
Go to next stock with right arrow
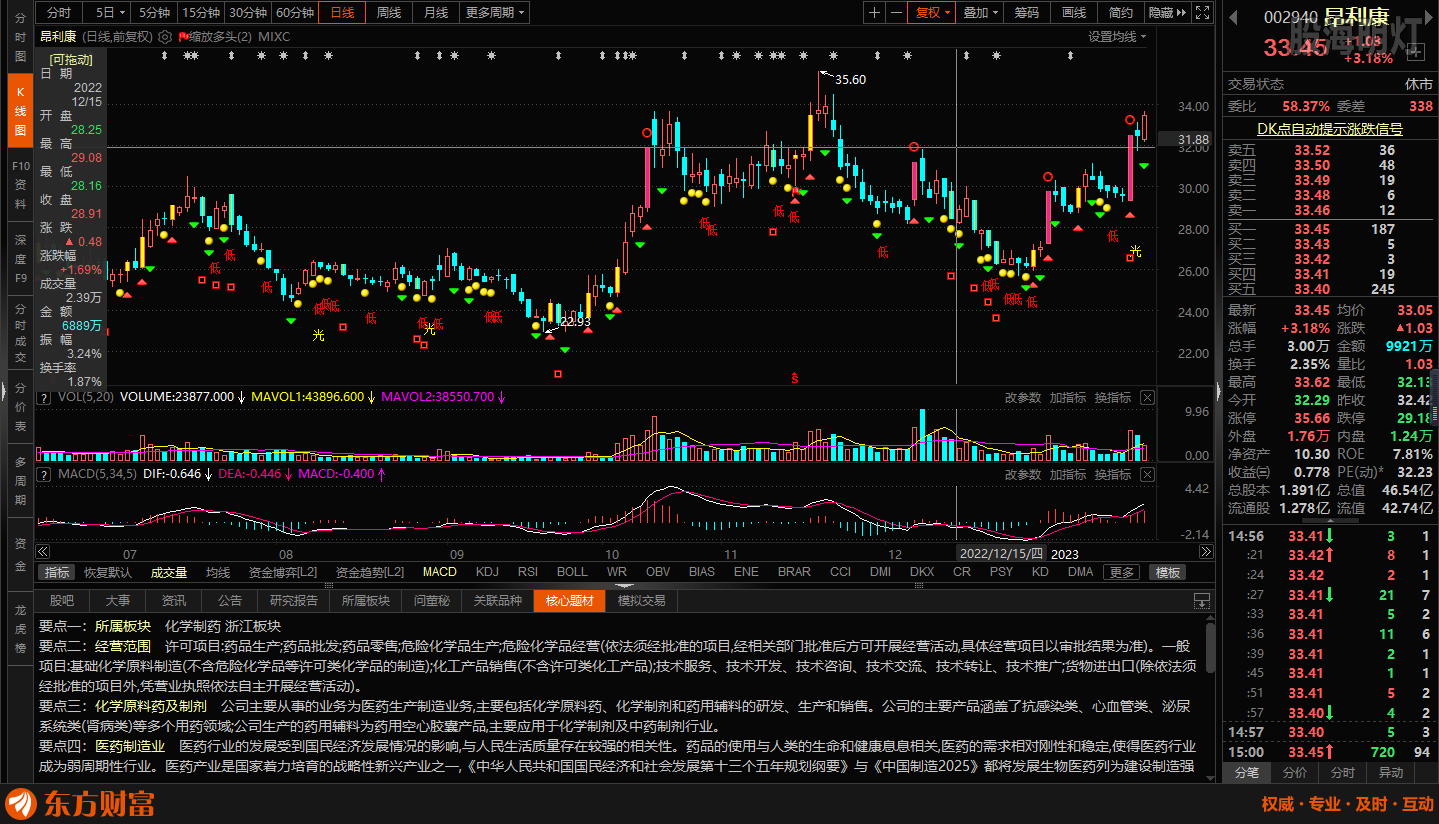coord(1430,16)
